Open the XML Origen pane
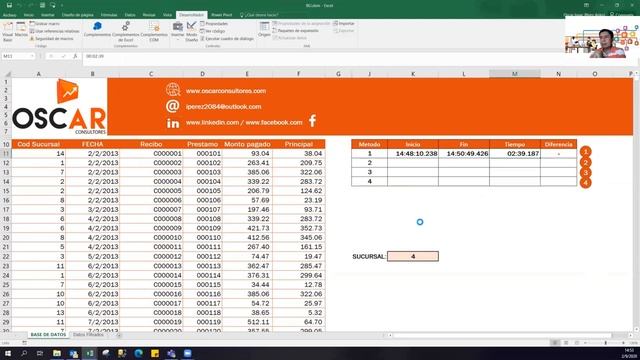The height and width of the screenshot is (360, 640). click(x=264, y=29)
